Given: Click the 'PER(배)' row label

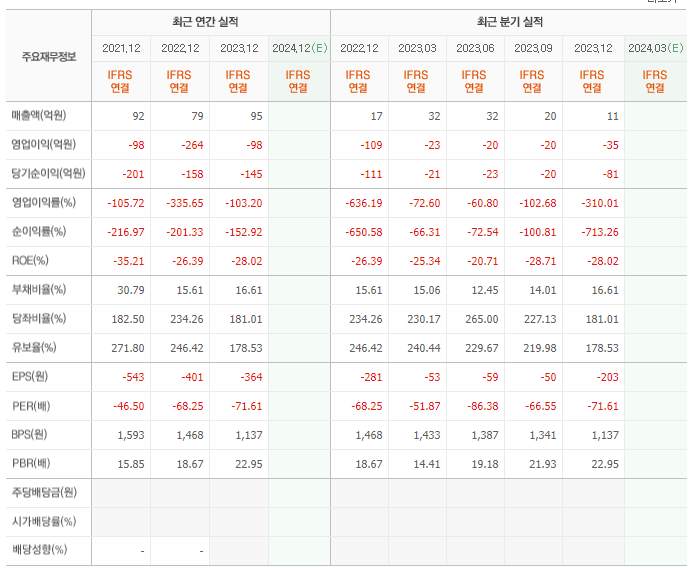Looking at the screenshot, I should 31,405.
